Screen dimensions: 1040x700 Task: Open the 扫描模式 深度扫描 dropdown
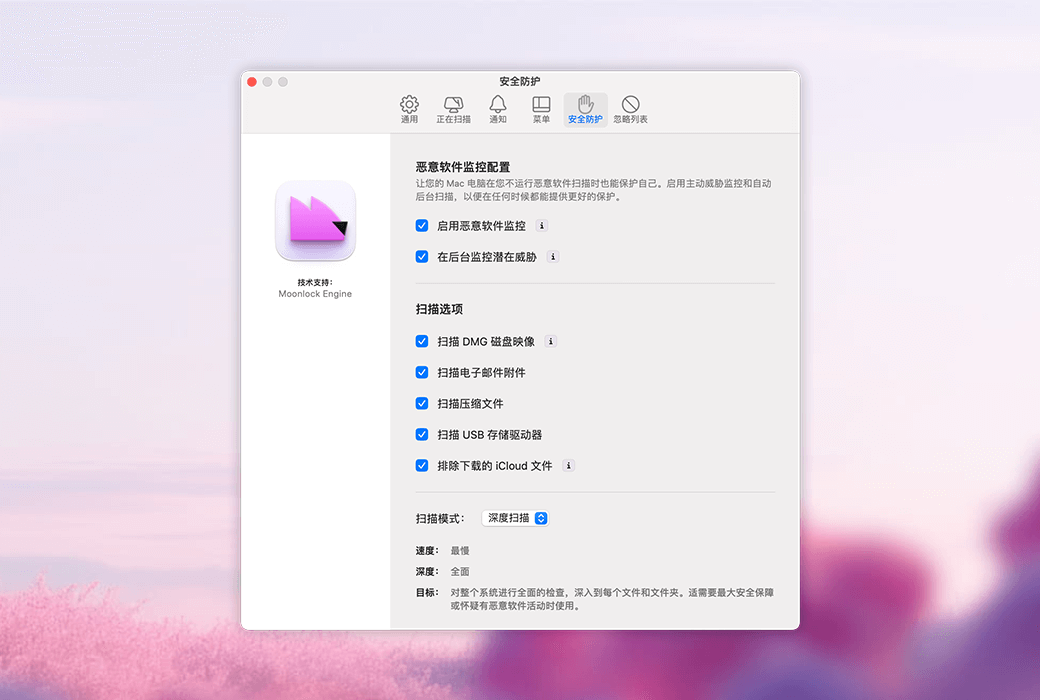click(x=515, y=518)
